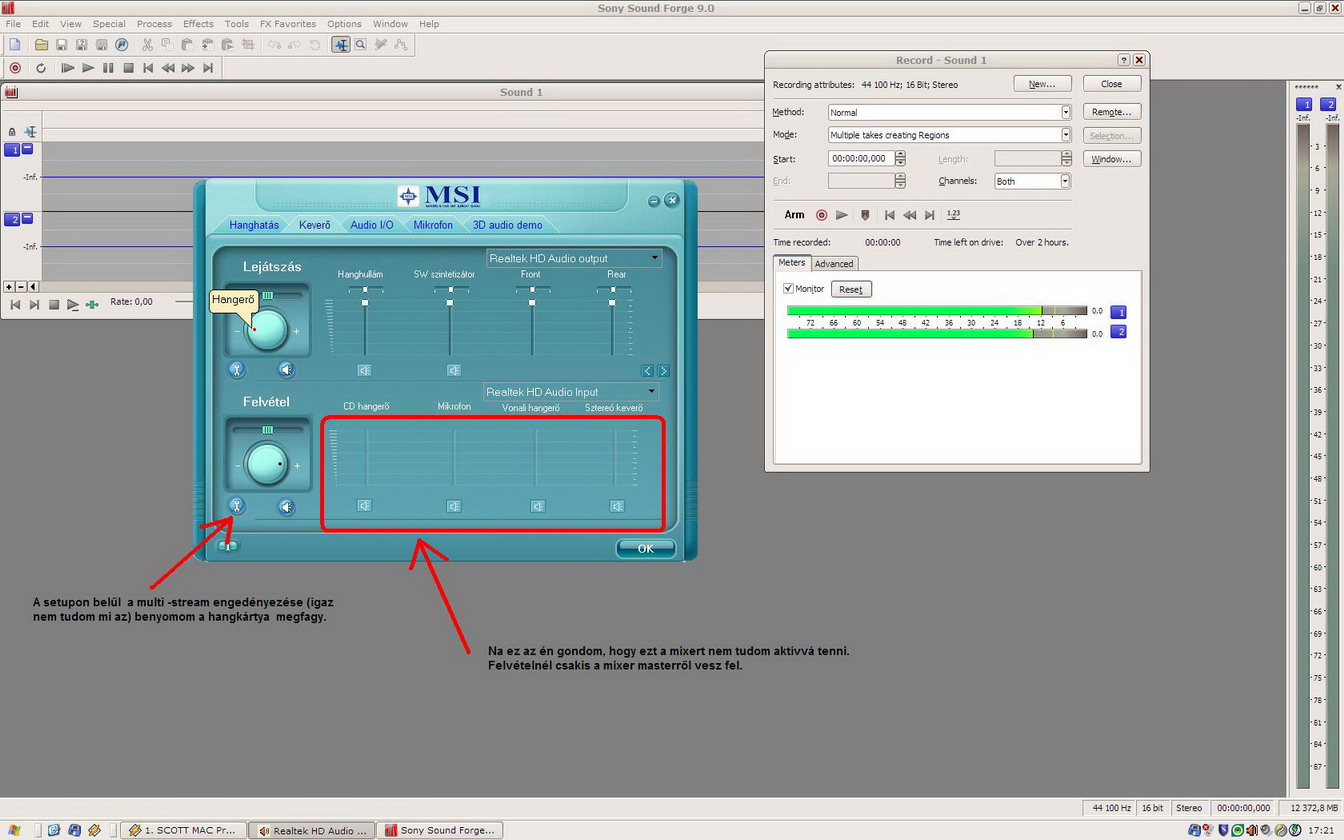
Task: Toggle the Monitor checkbox in Record dialog
Action: (x=789, y=288)
